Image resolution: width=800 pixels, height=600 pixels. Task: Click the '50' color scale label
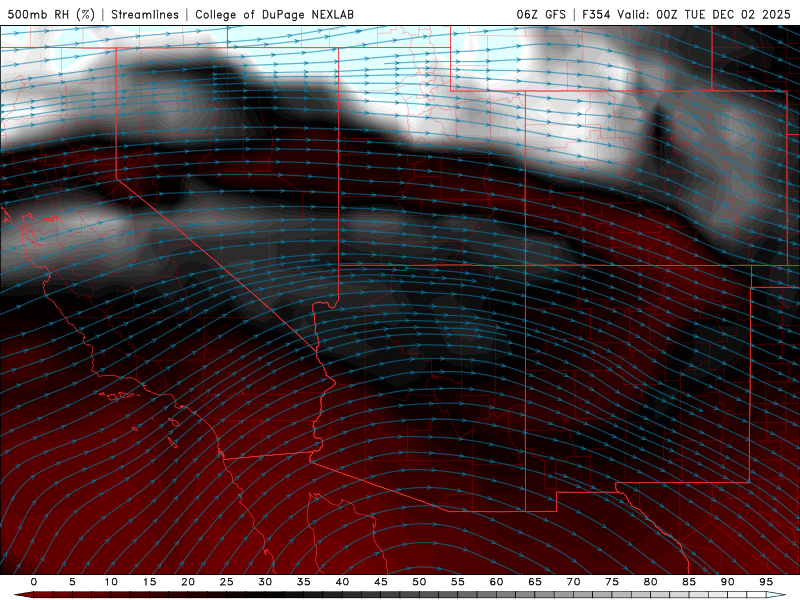(419, 582)
